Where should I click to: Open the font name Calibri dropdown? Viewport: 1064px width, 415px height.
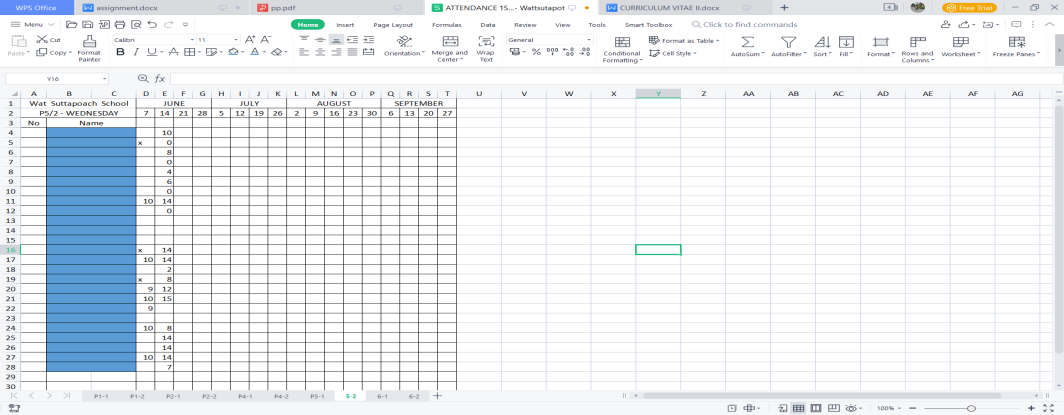tap(191, 40)
